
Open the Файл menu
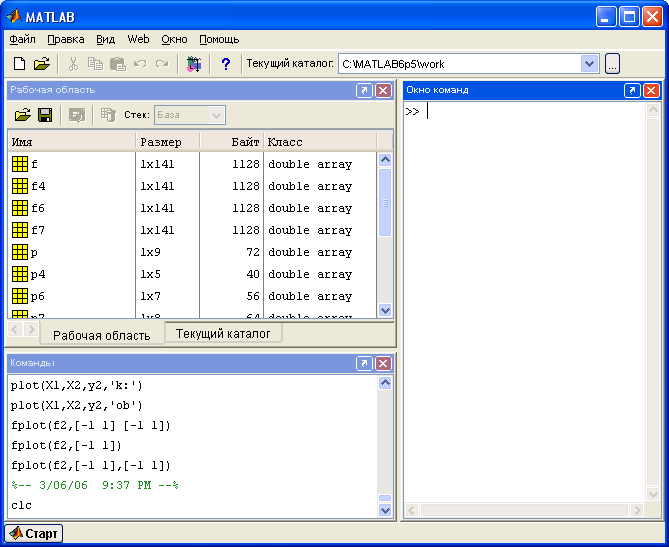23,40
